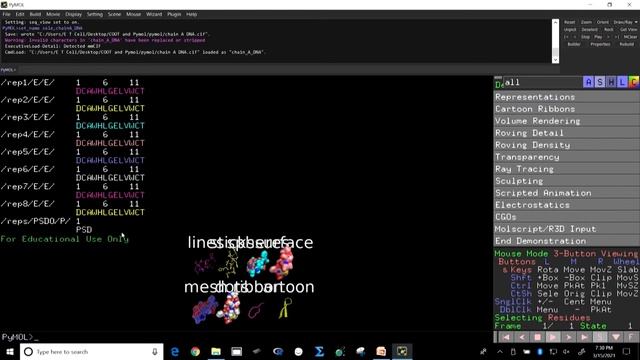Click the Stop button in top-right panel
Image resolution: width=640 pixels, height=360 pixels.
coord(585,37)
